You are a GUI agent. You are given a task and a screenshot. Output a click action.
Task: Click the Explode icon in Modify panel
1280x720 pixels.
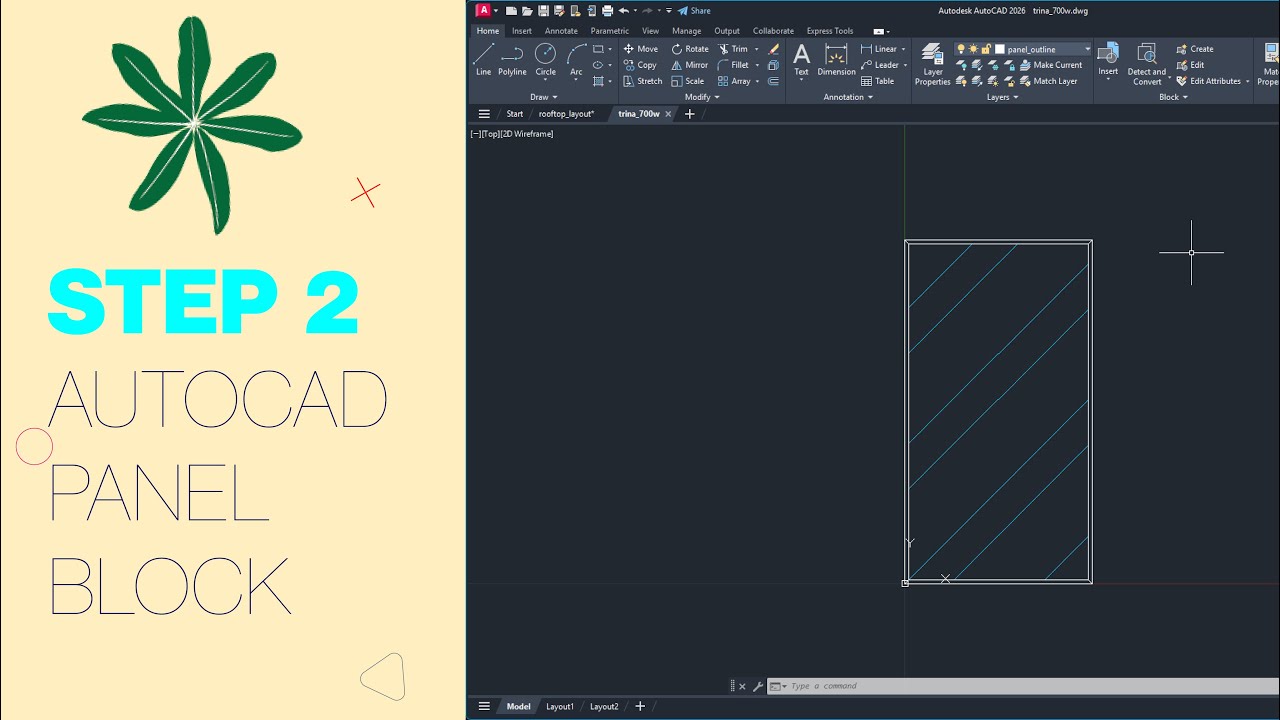(774, 65)
